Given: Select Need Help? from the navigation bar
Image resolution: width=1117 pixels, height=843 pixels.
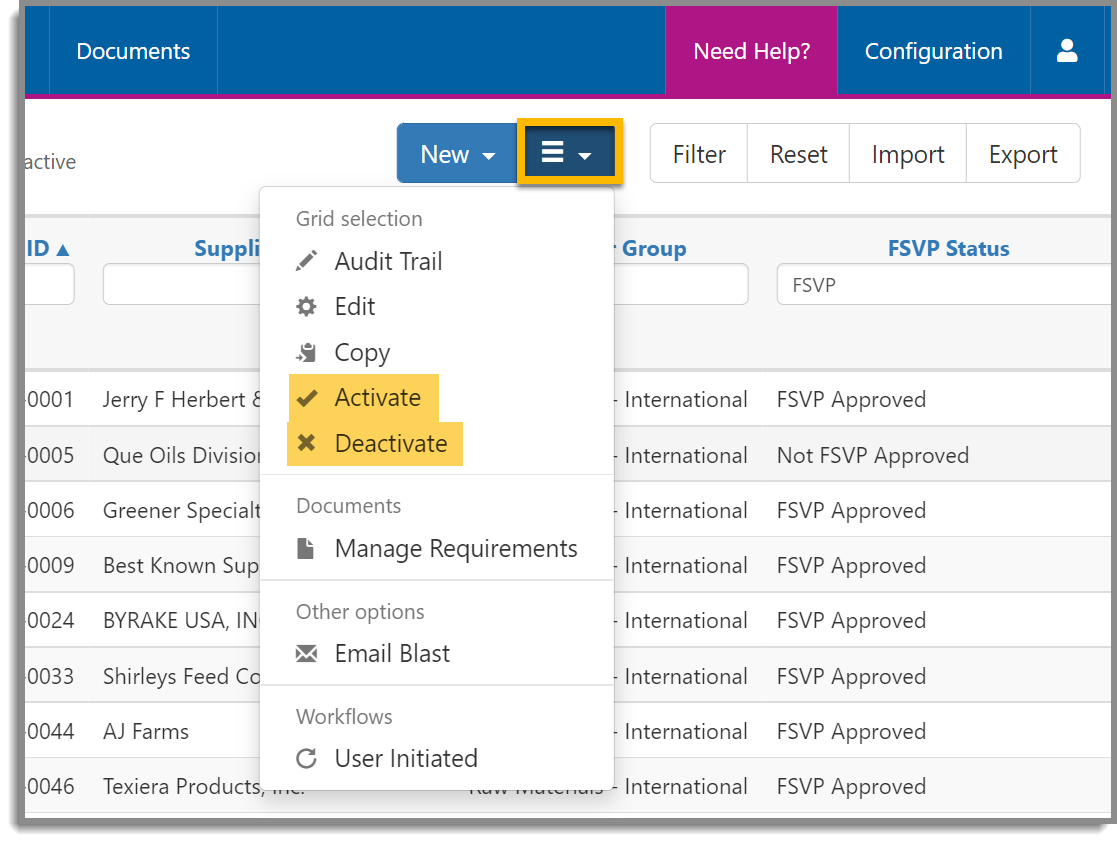Looking at the screenshot, I should click(x=752, y=50).
